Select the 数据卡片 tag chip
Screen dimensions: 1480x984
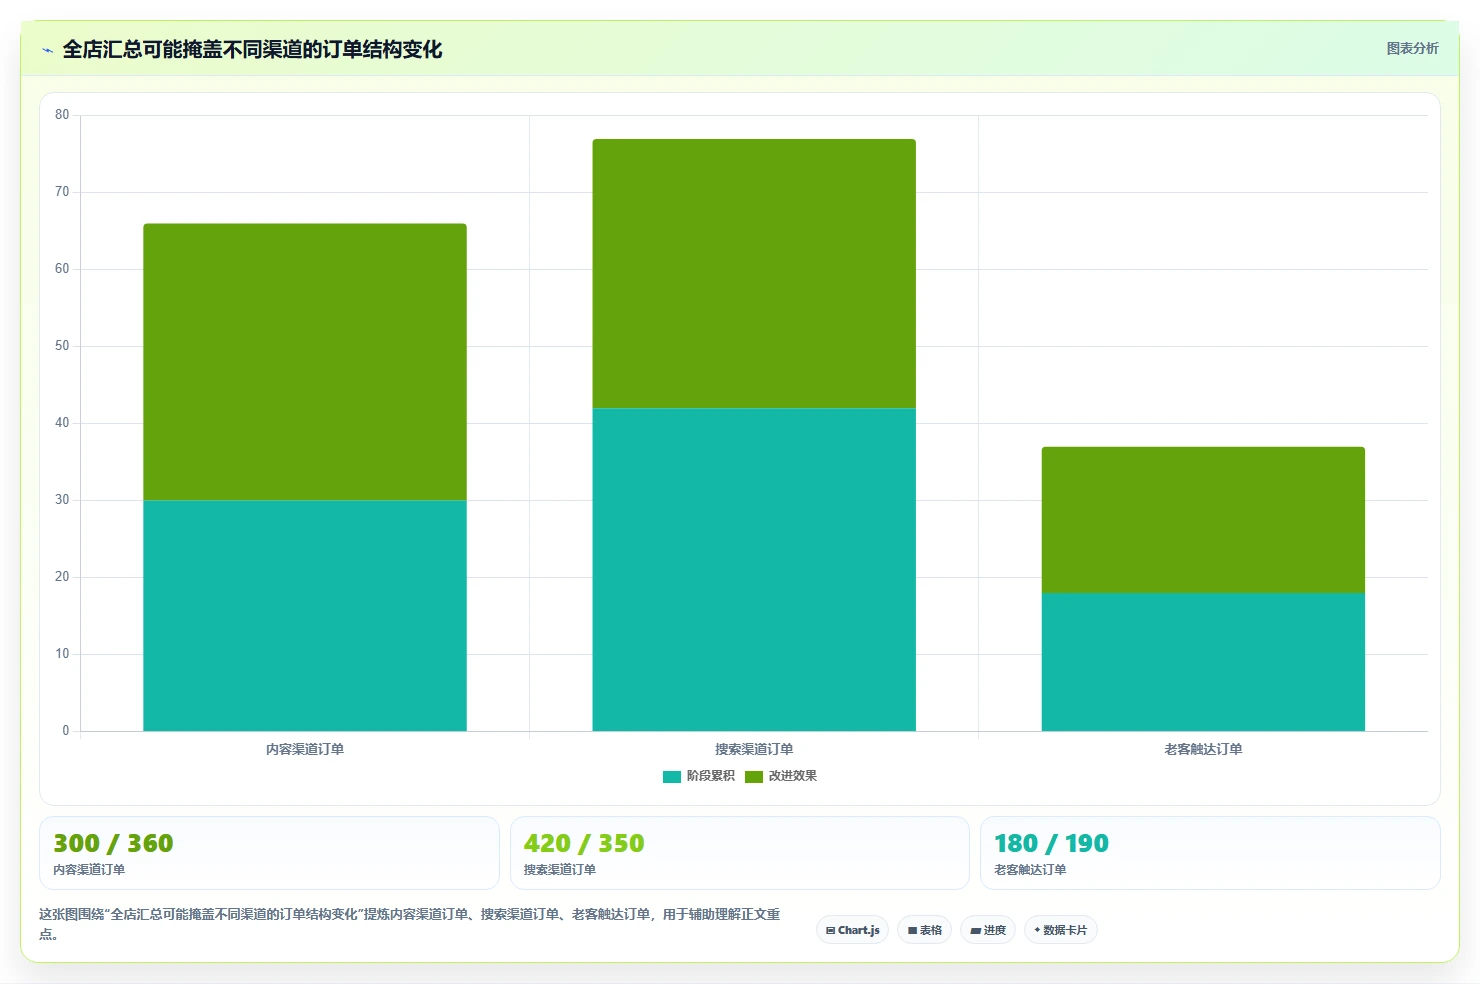1060,930
